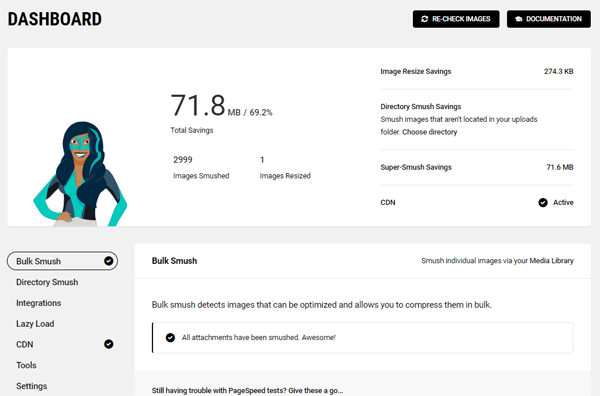Click the Bulk Smush panel heading
600x396 pixels.
(174, 261)
